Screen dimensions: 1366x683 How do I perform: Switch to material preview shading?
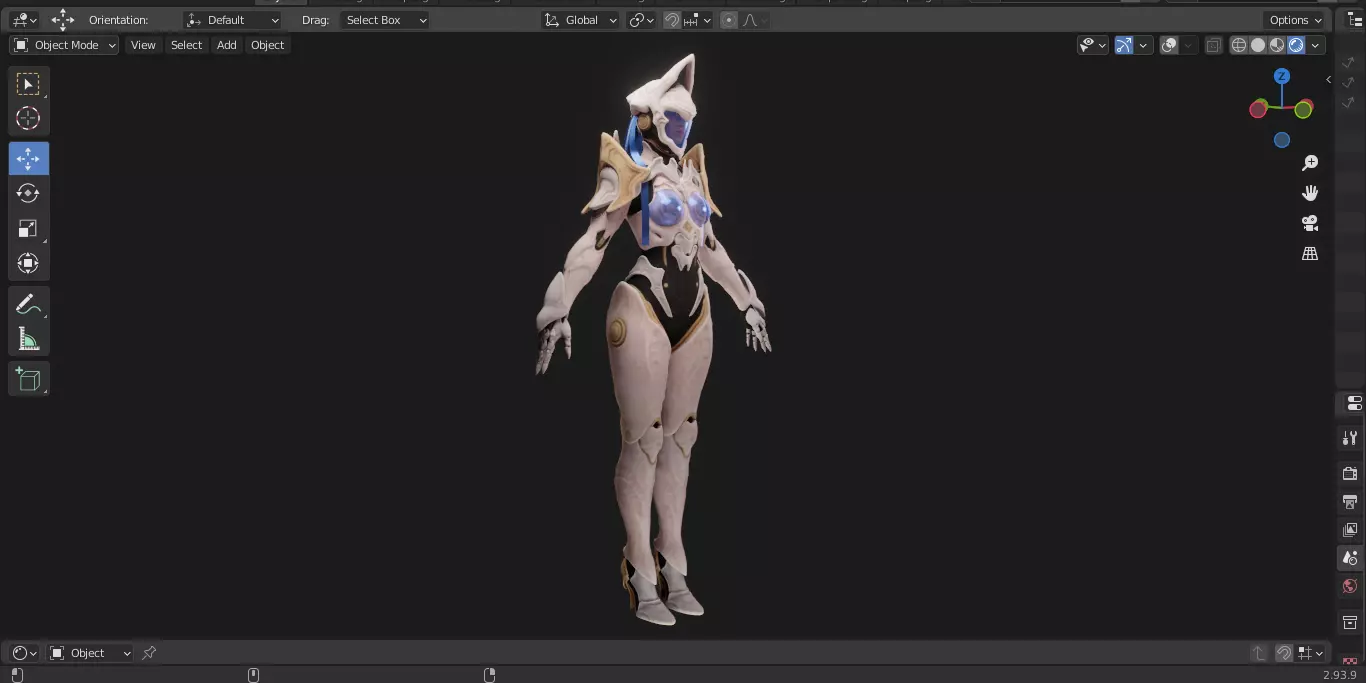tap(1277, 45)
